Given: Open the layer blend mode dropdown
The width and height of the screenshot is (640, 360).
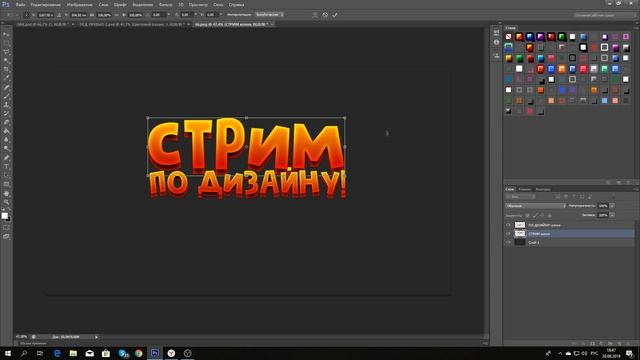Looking at the screenshot, I should pos(536,206).
